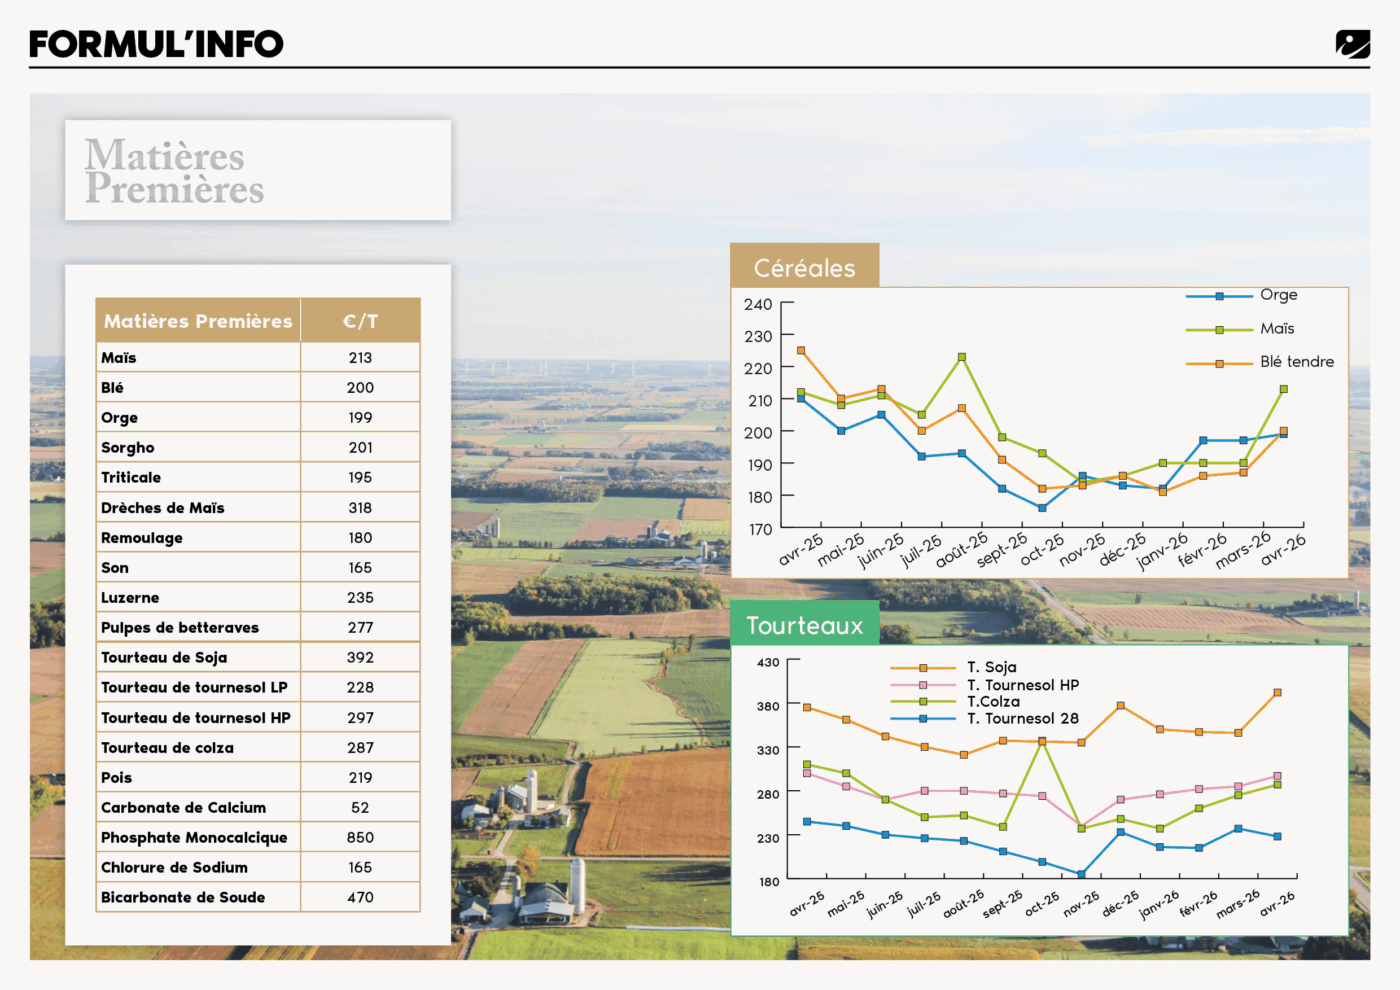Click the pink T. Tournesol HP legend marker
The height and width of the screenshot is (990, 1400).
pos(923,686)
